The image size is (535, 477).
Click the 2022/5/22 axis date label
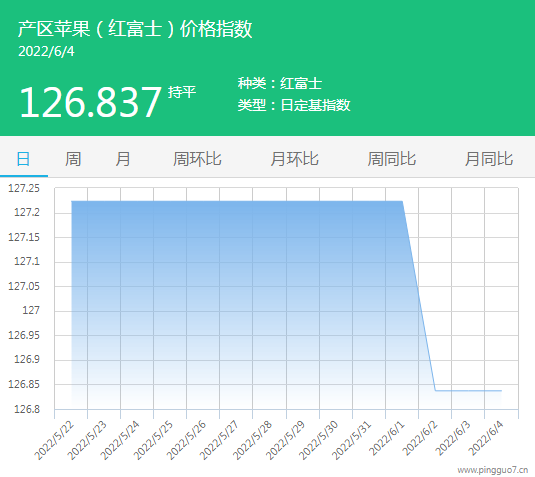tap(54, 440)
